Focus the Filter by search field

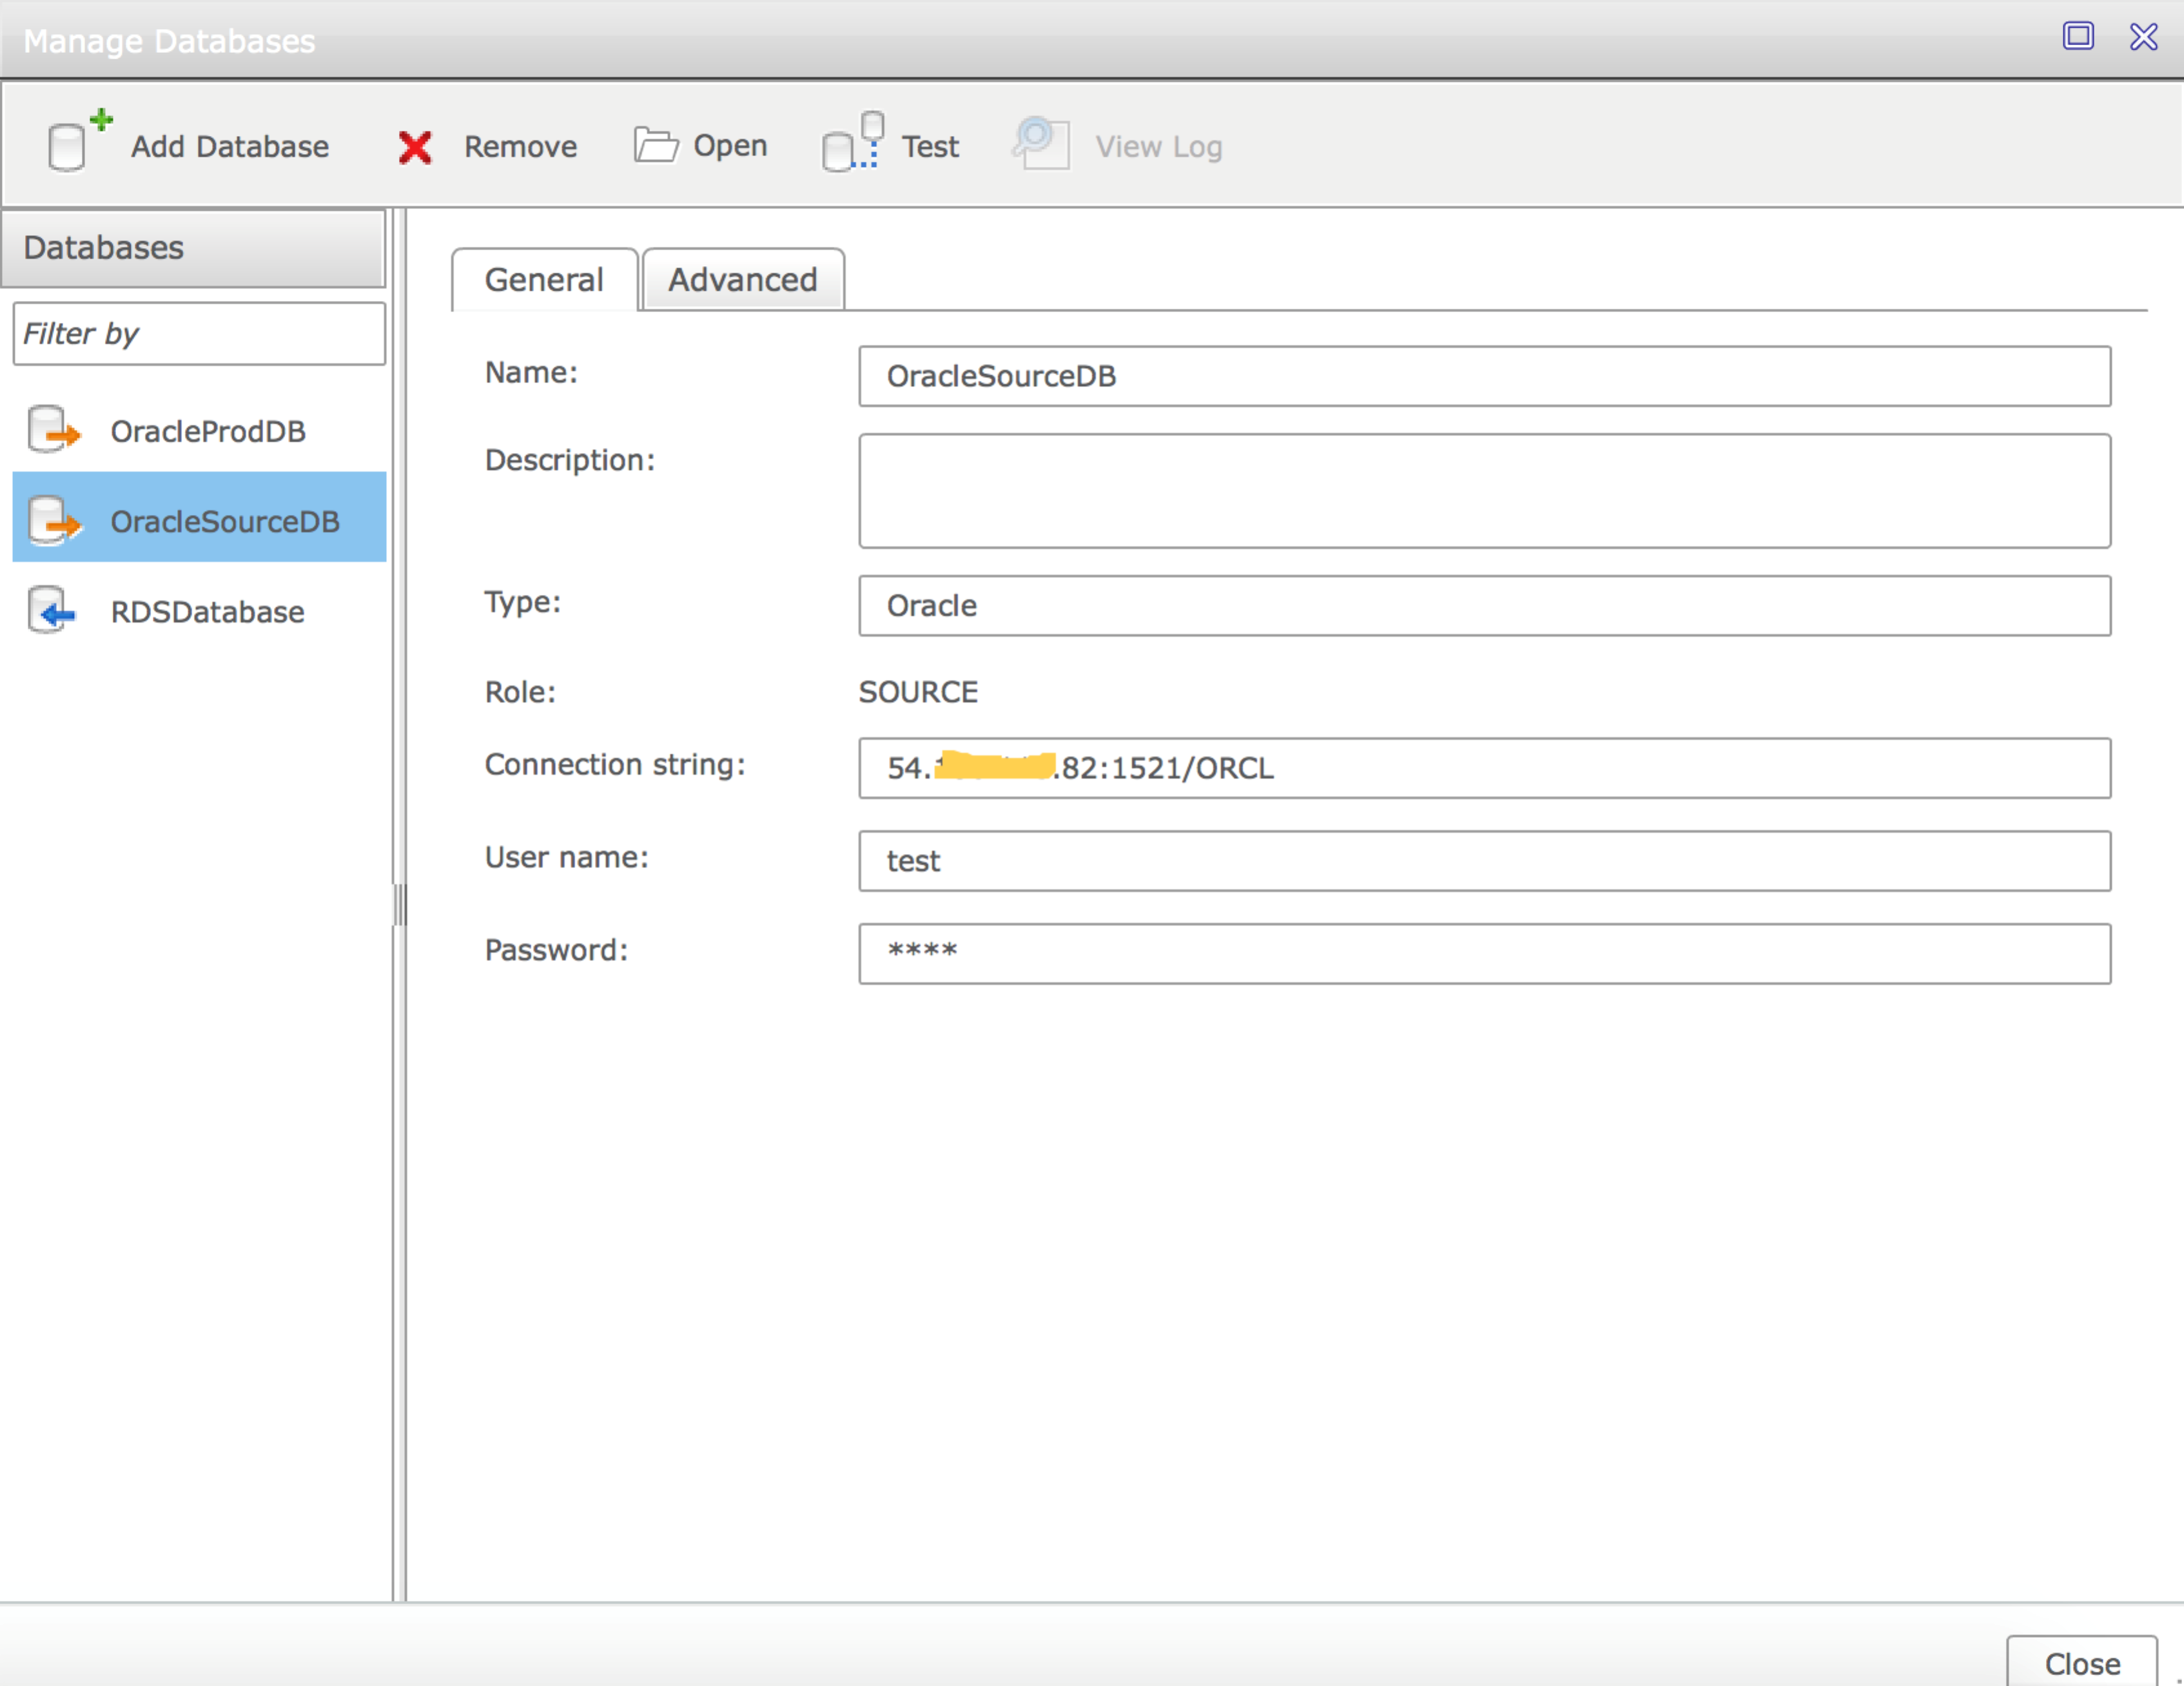(199, 334)
